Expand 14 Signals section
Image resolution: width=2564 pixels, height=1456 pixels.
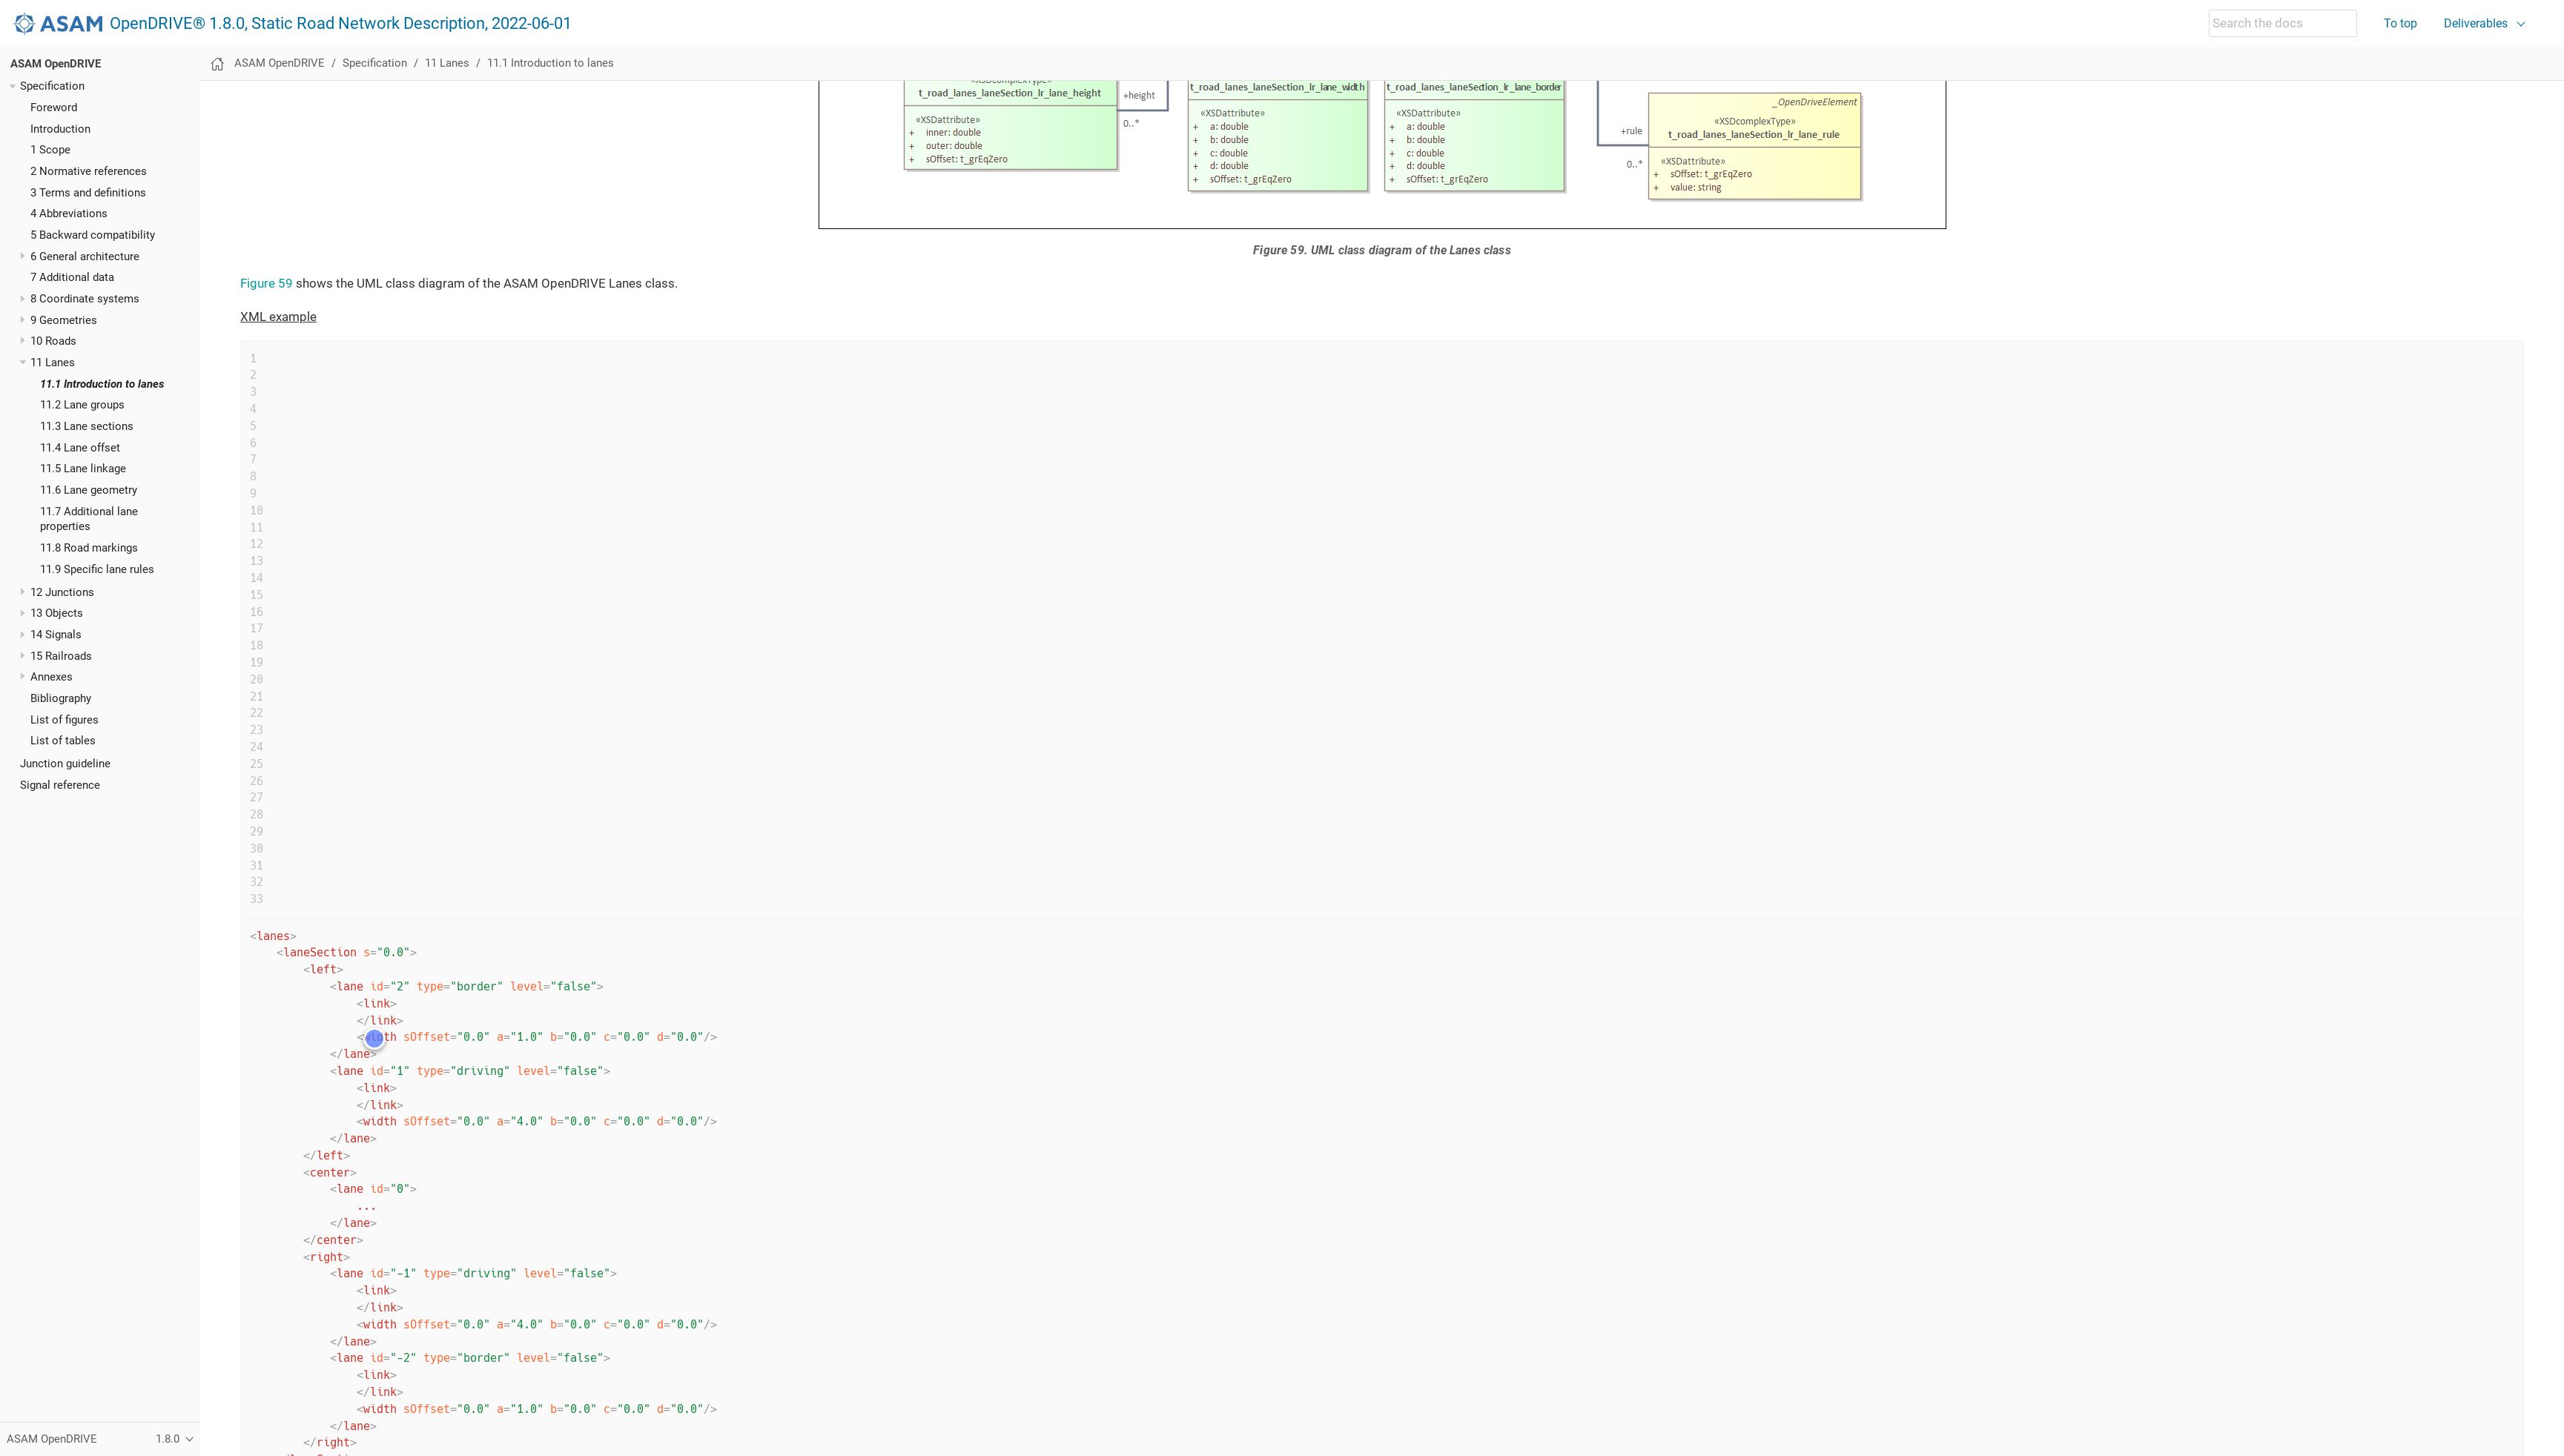22,634
